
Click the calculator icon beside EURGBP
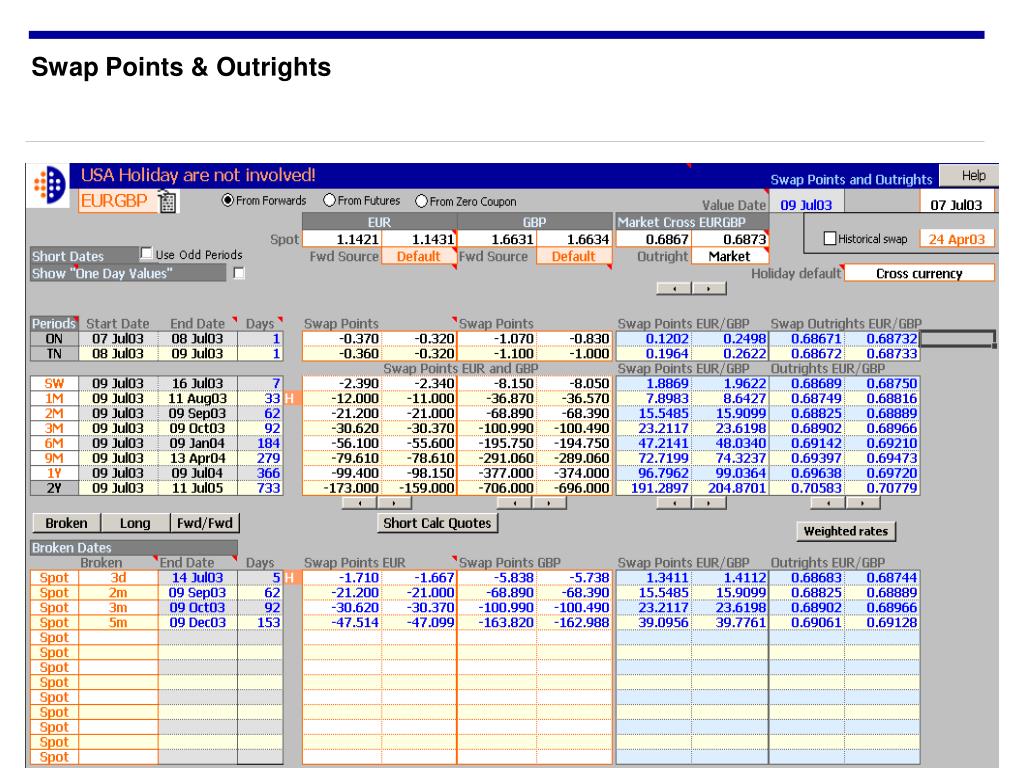(167, 202)
